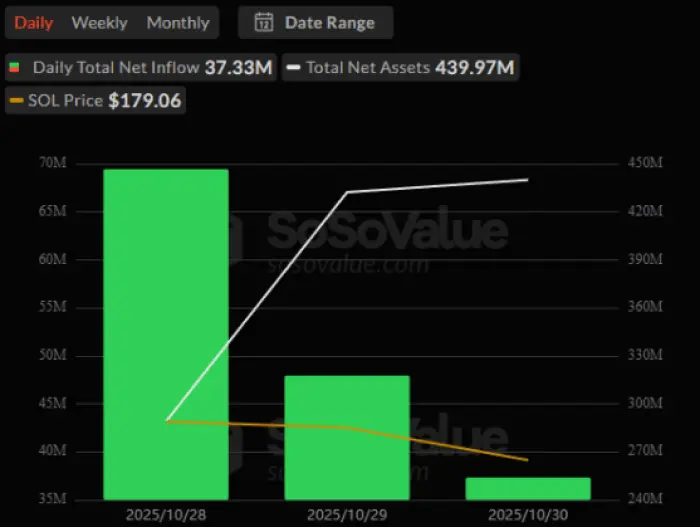Click the red-green Daily Net Inflow legend icon

pyautogui.click(x=14, y=67)
